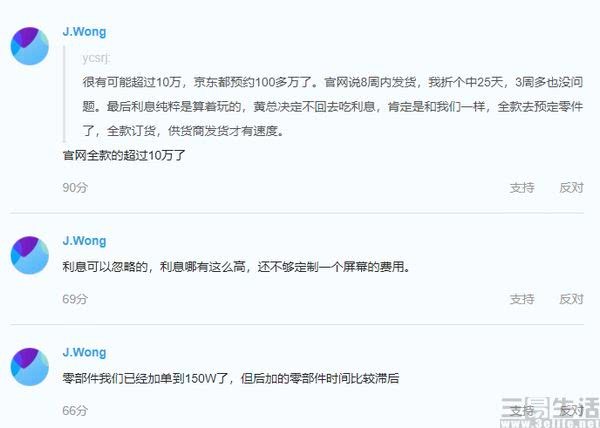Select the quoted author name ycsrj
Image resolution: width=600 pixels, height=428 pixels.
click(96, 58)
